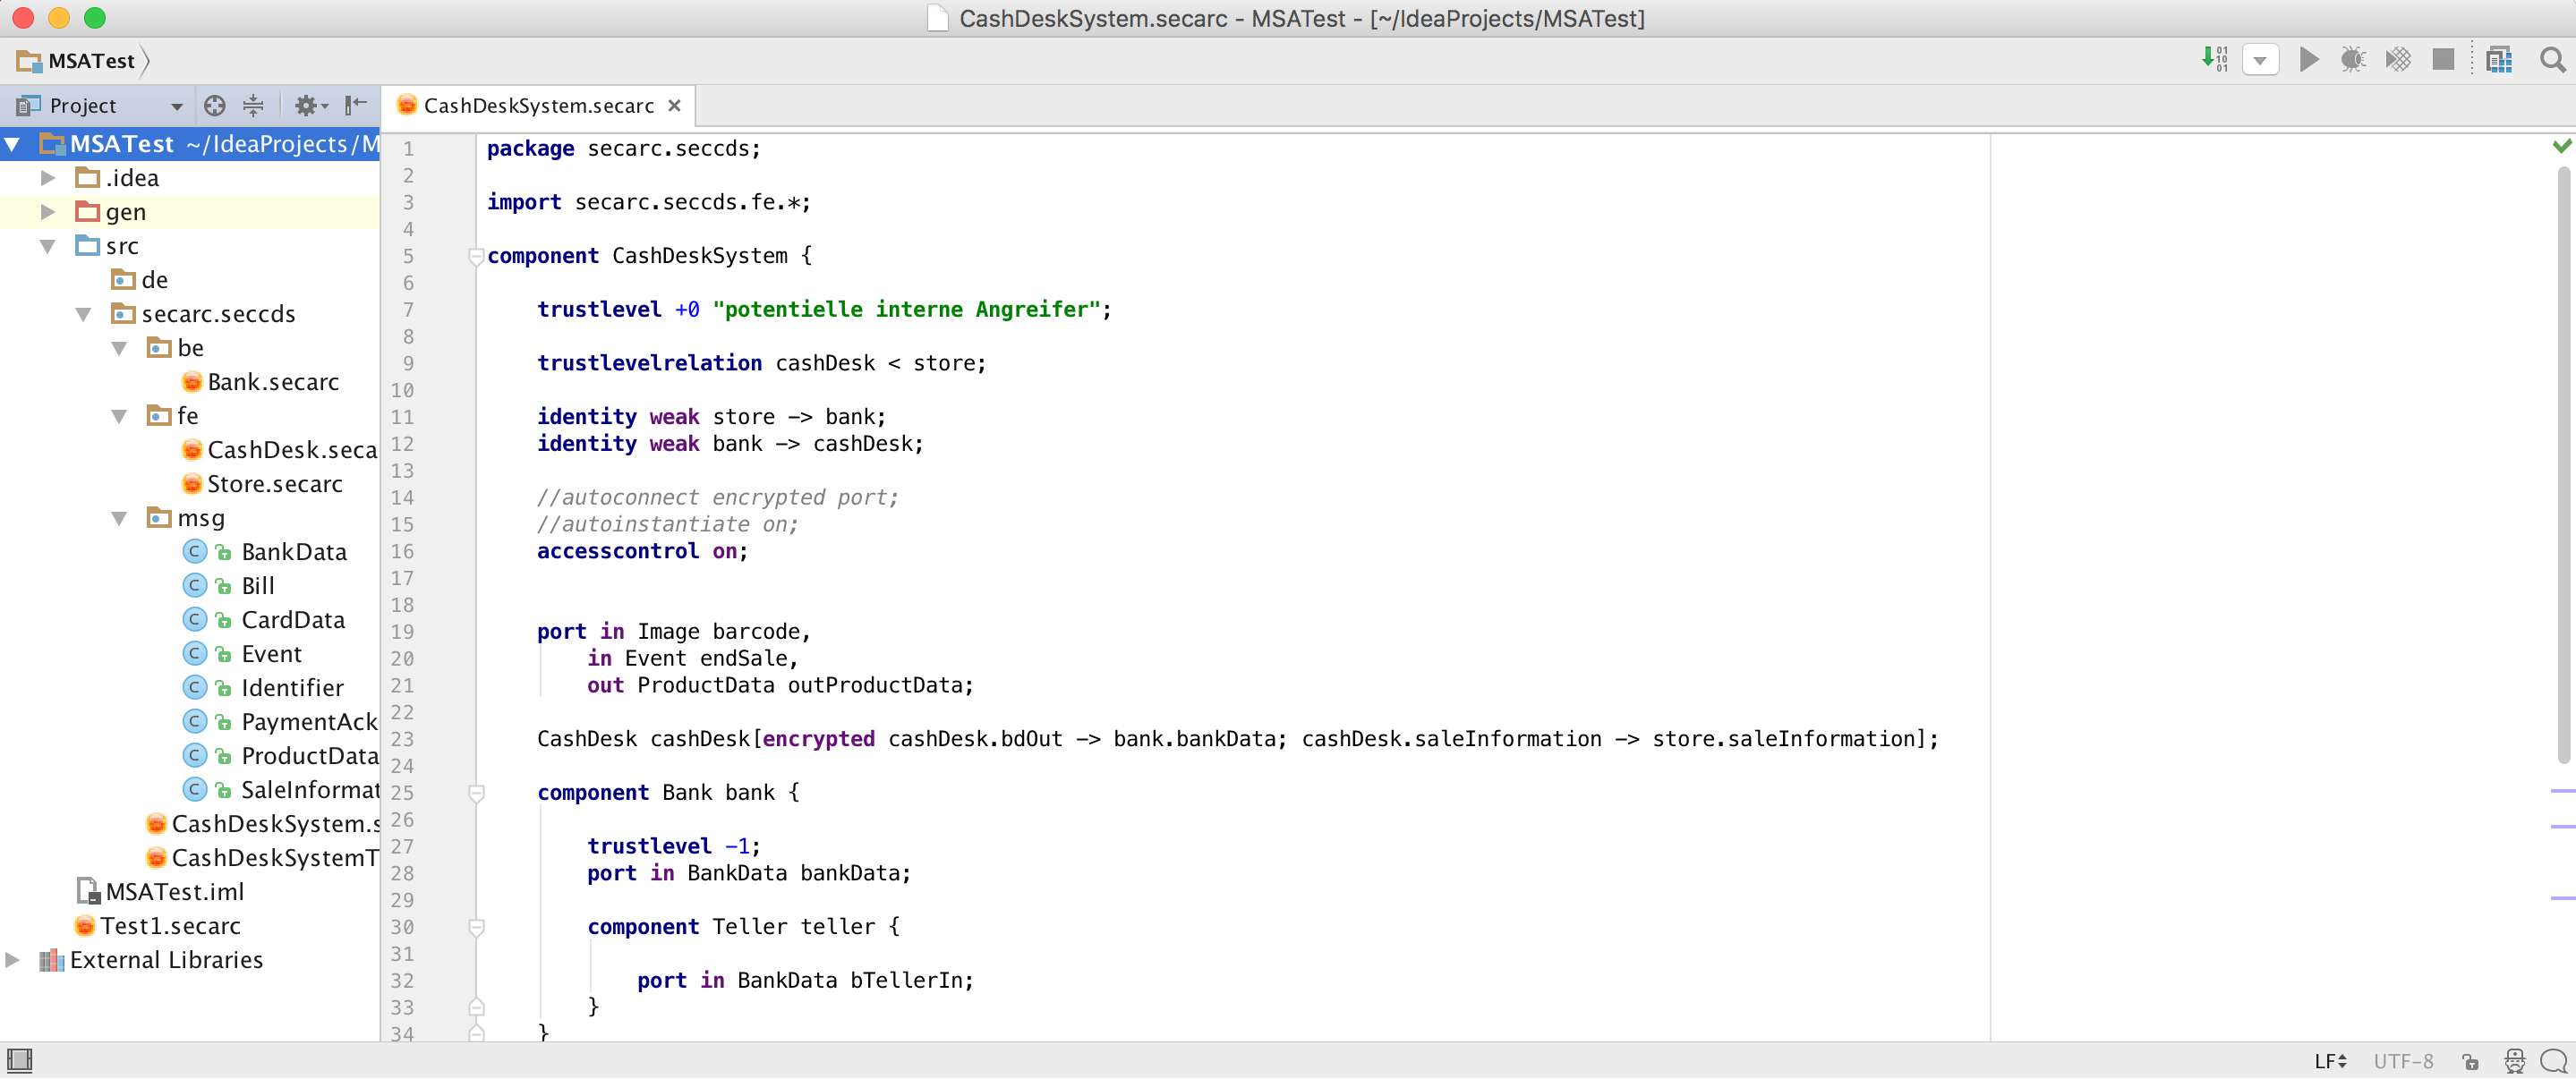Screen dimensions: 2576x1079
Task: Click the Hector inspector icon in status bar
Action: (2514, 1061)
